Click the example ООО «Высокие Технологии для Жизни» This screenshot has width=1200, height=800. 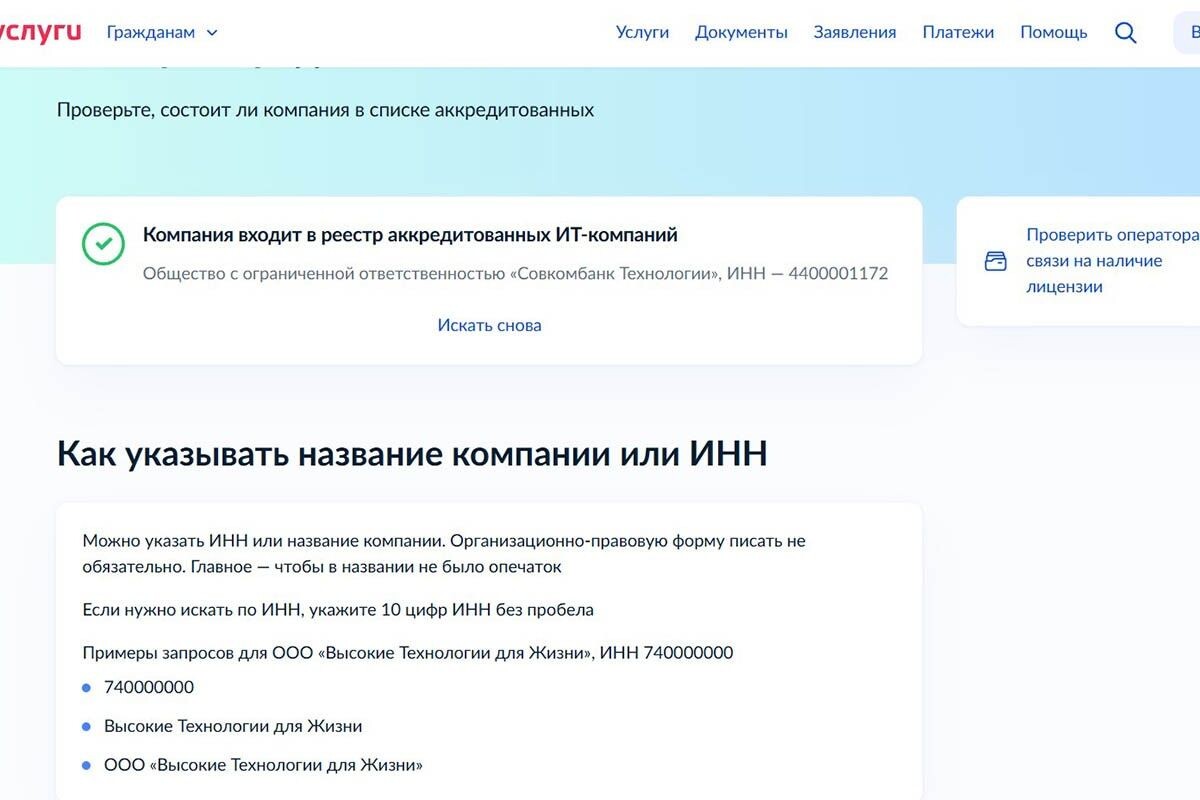[262, 764]
